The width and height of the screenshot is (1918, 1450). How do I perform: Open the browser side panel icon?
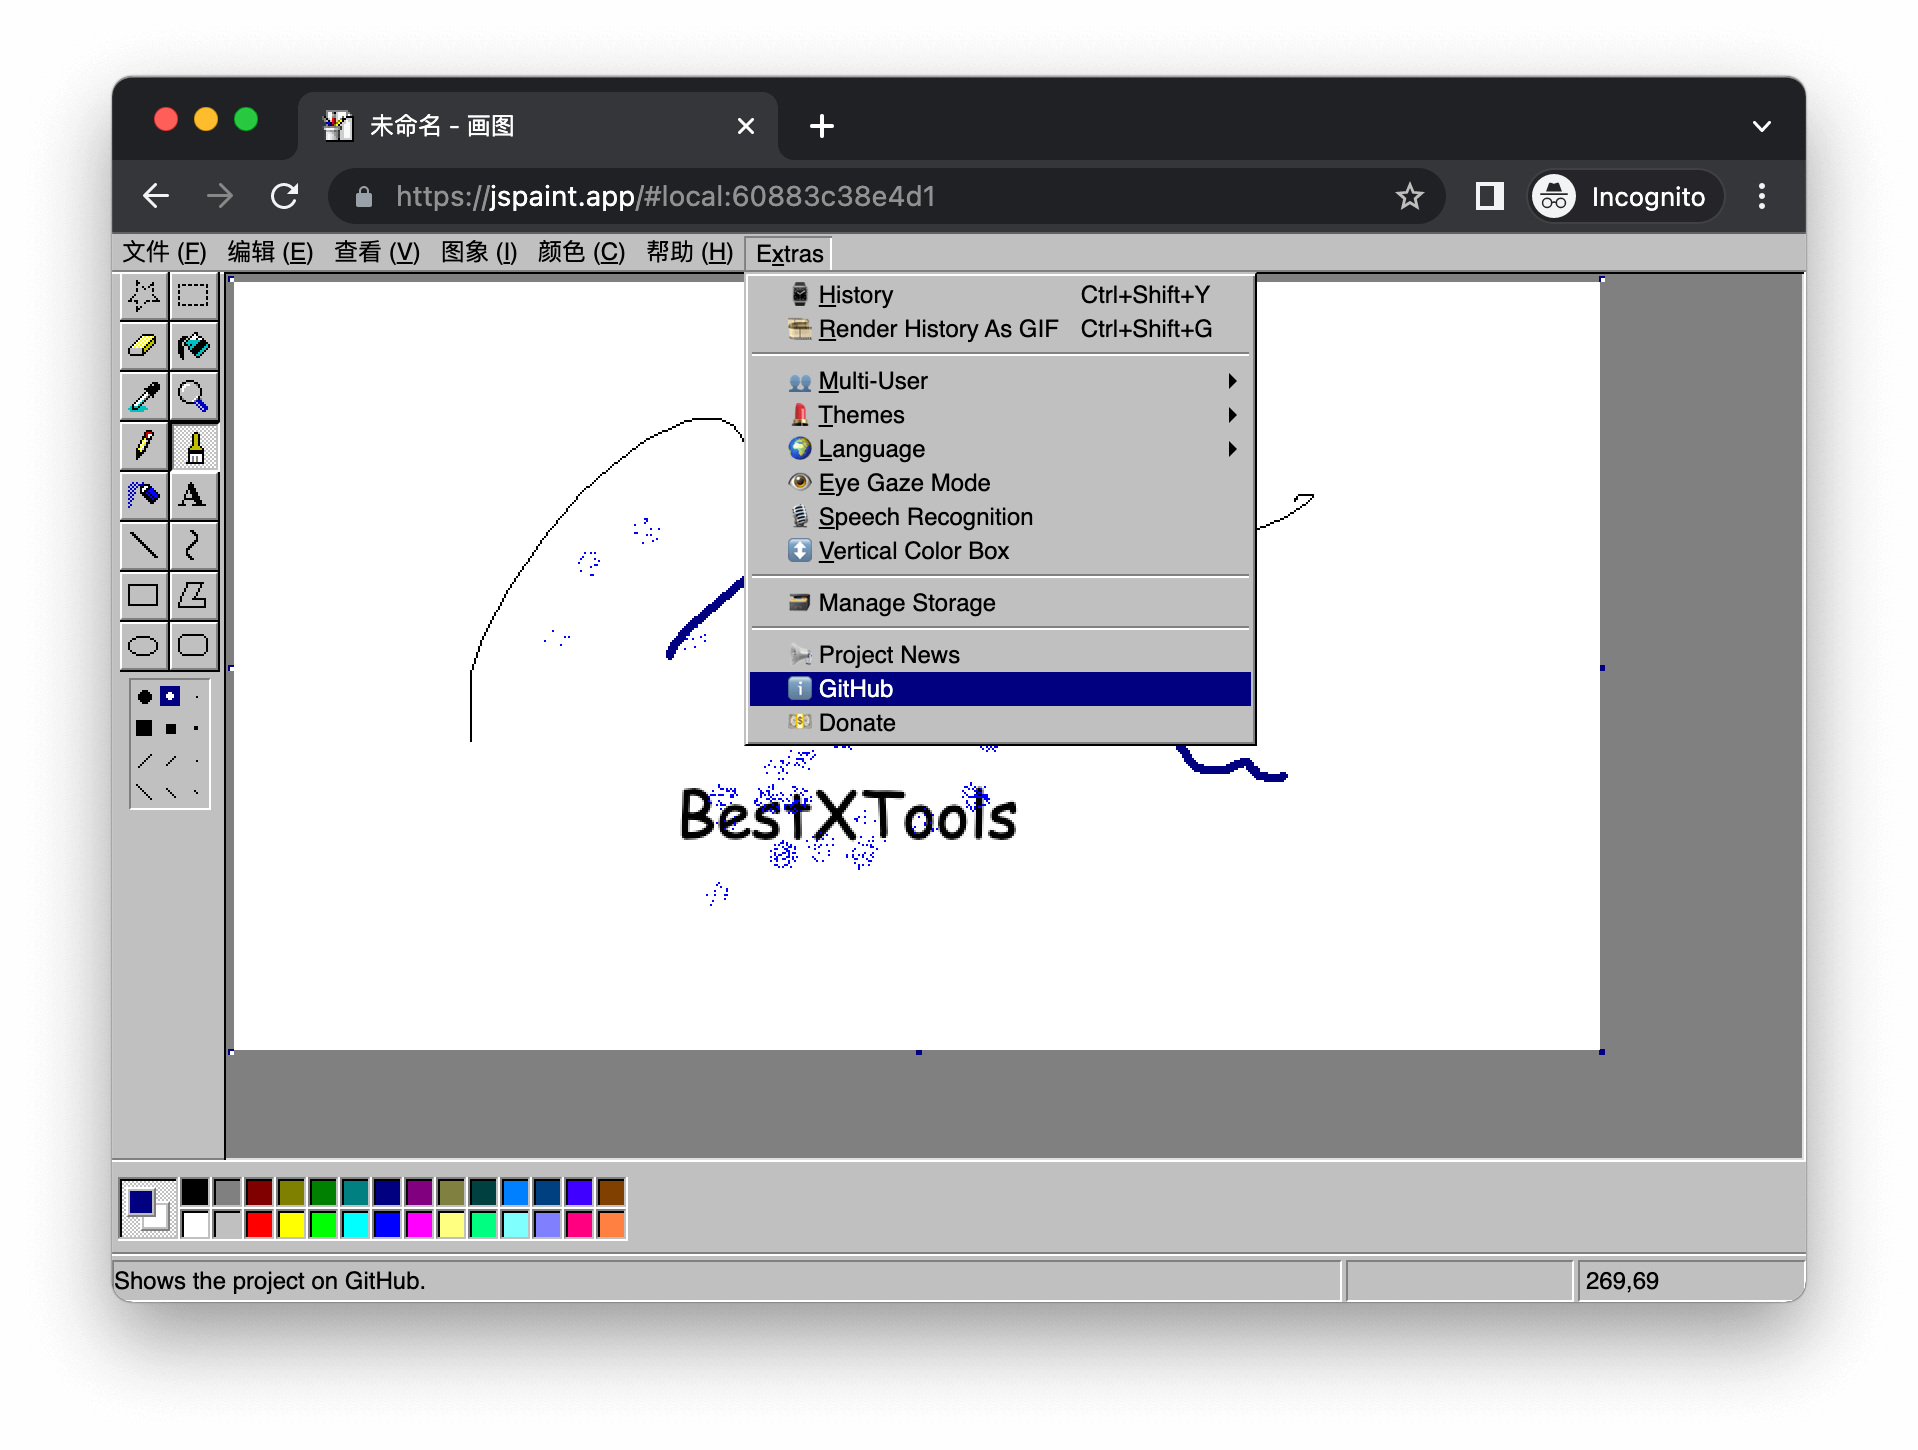pos(1490,196)
